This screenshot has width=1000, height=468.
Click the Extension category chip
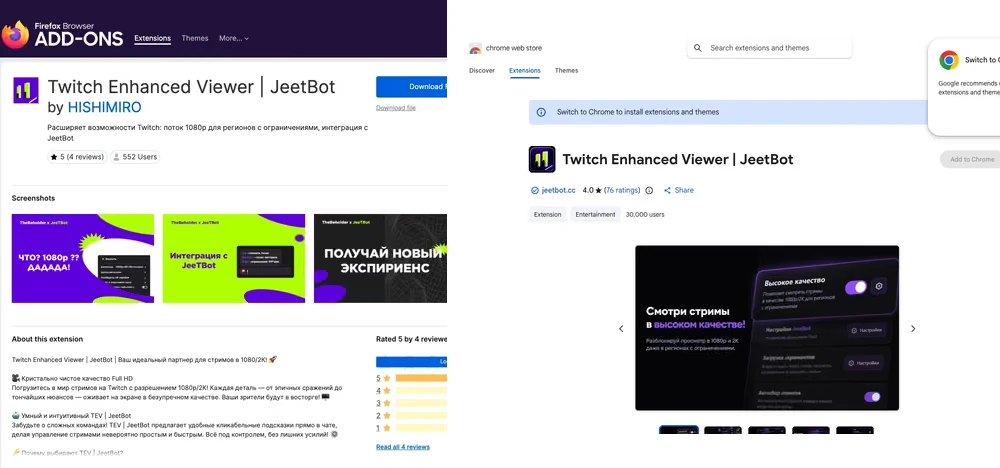548,215
